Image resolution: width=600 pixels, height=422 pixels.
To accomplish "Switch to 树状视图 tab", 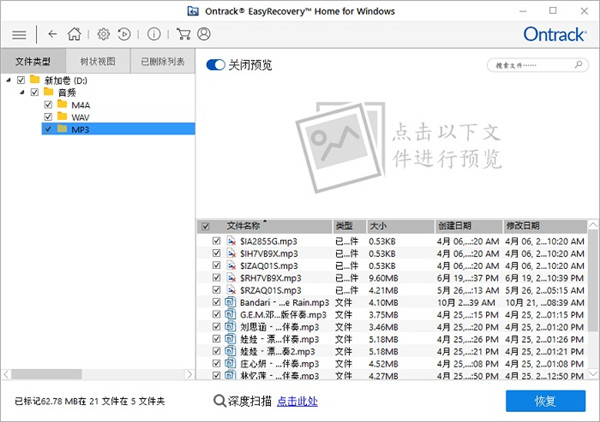I will [98, 61].
